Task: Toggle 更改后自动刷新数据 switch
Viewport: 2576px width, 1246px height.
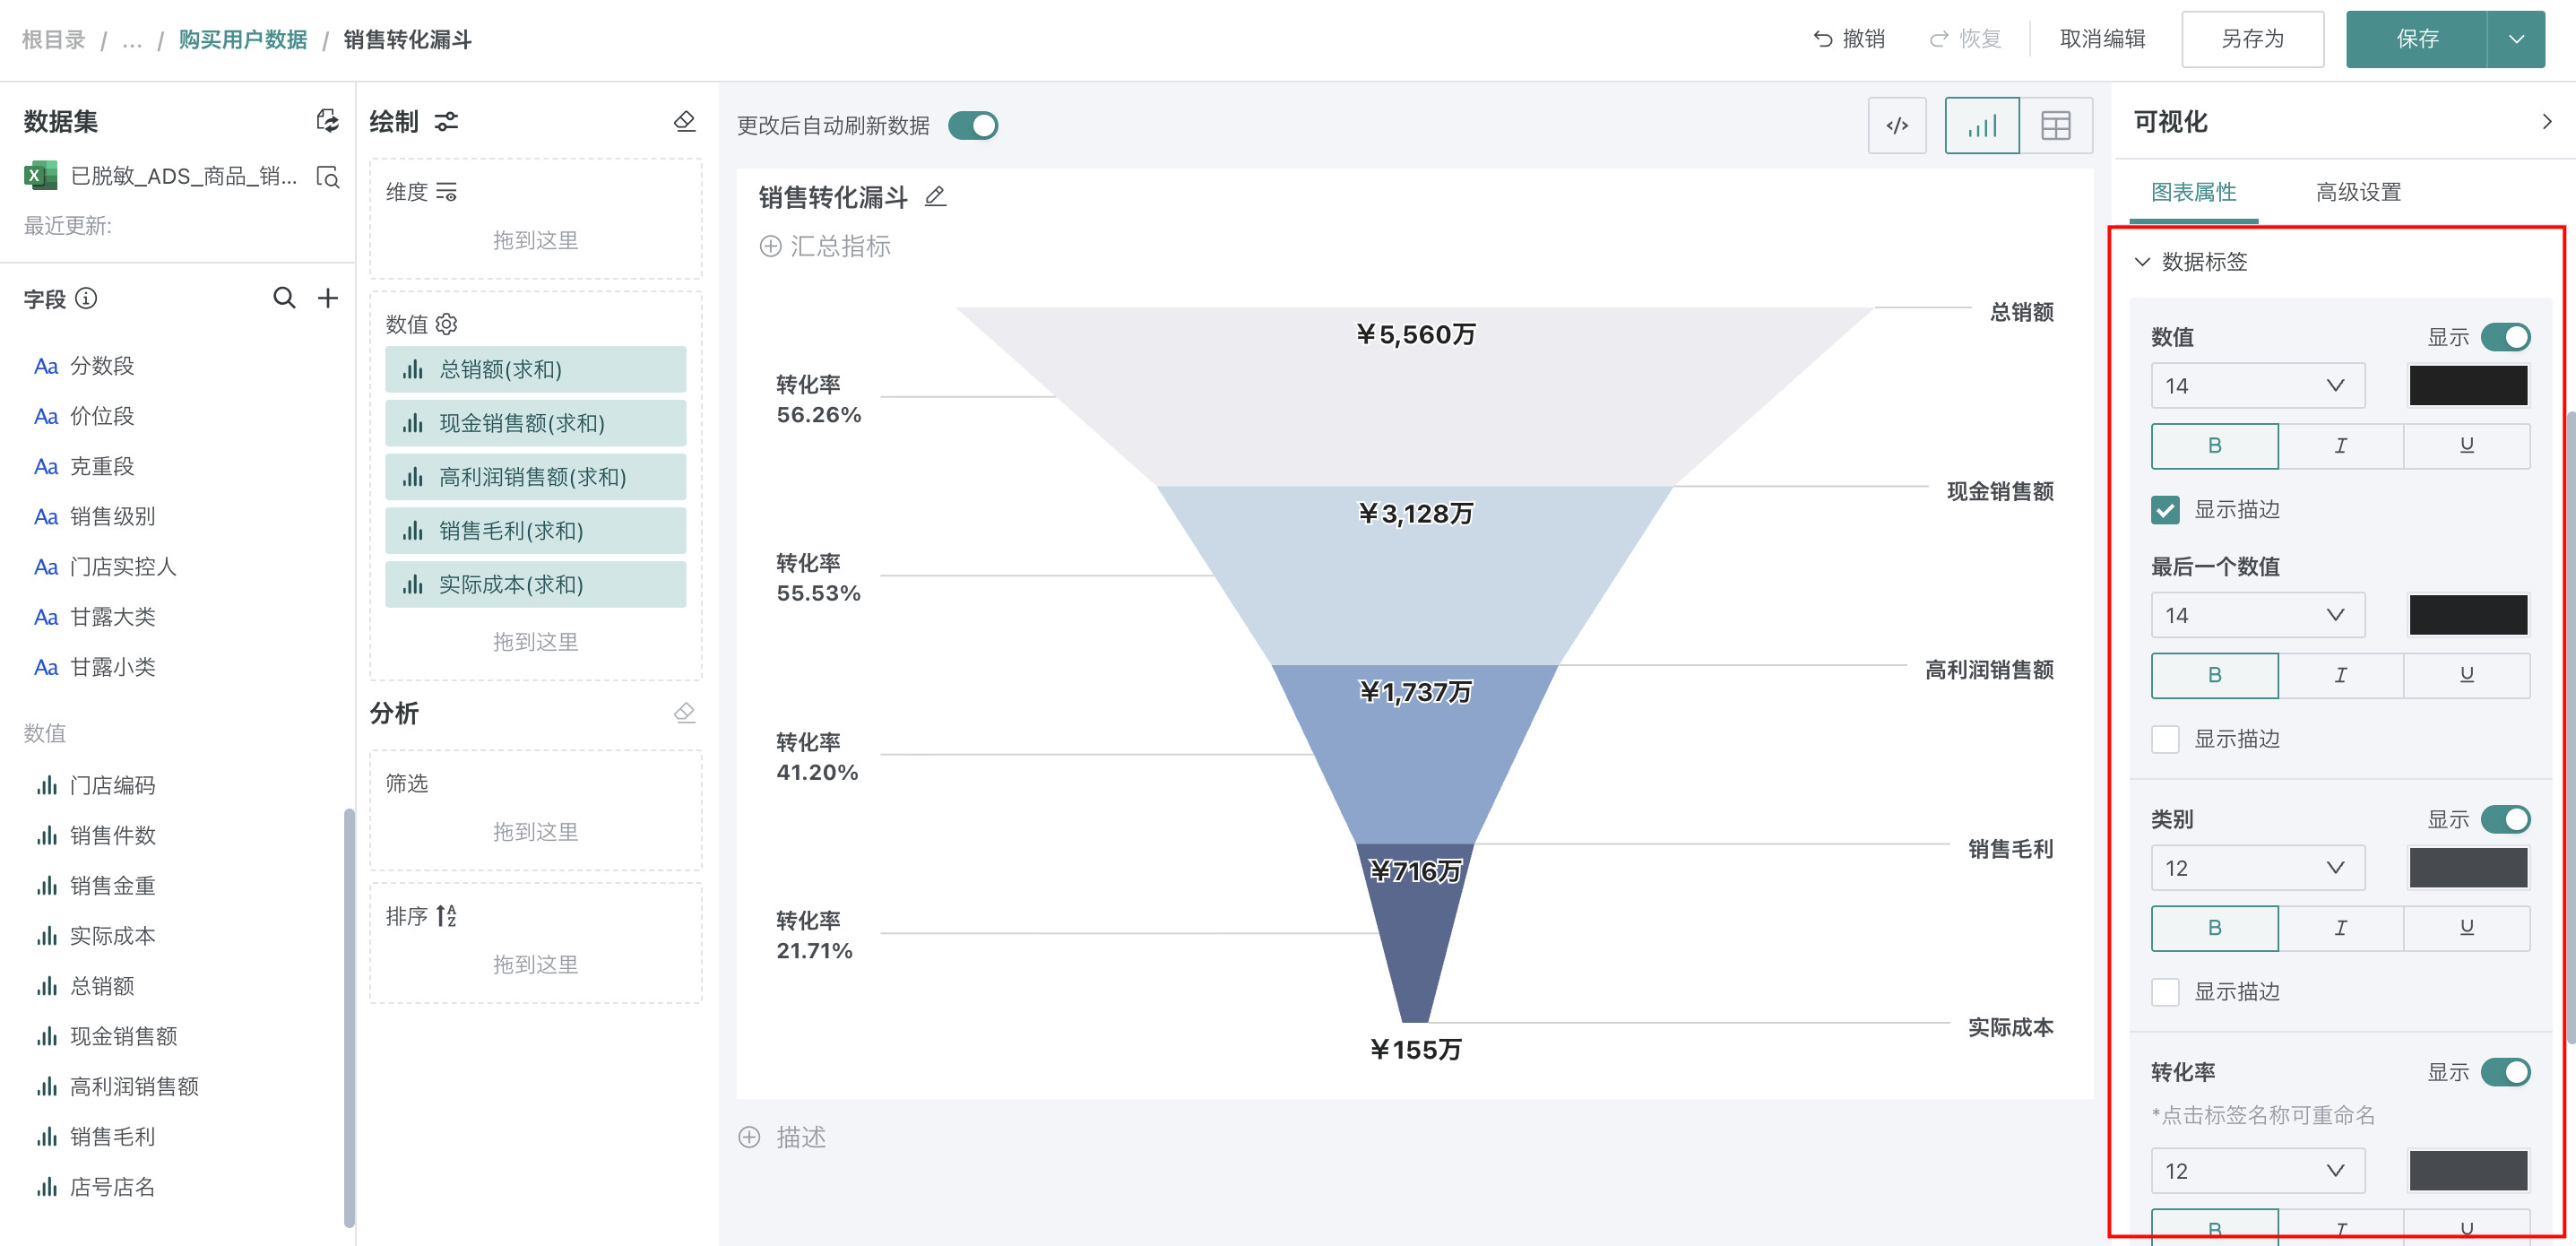Action: click(x=972, y=126)
